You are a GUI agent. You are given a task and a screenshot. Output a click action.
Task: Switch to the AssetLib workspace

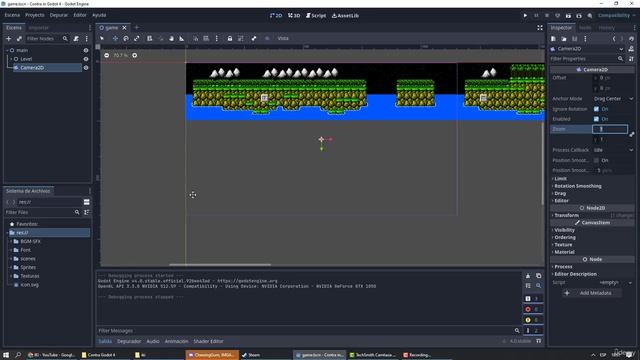(x=345, y=16)
